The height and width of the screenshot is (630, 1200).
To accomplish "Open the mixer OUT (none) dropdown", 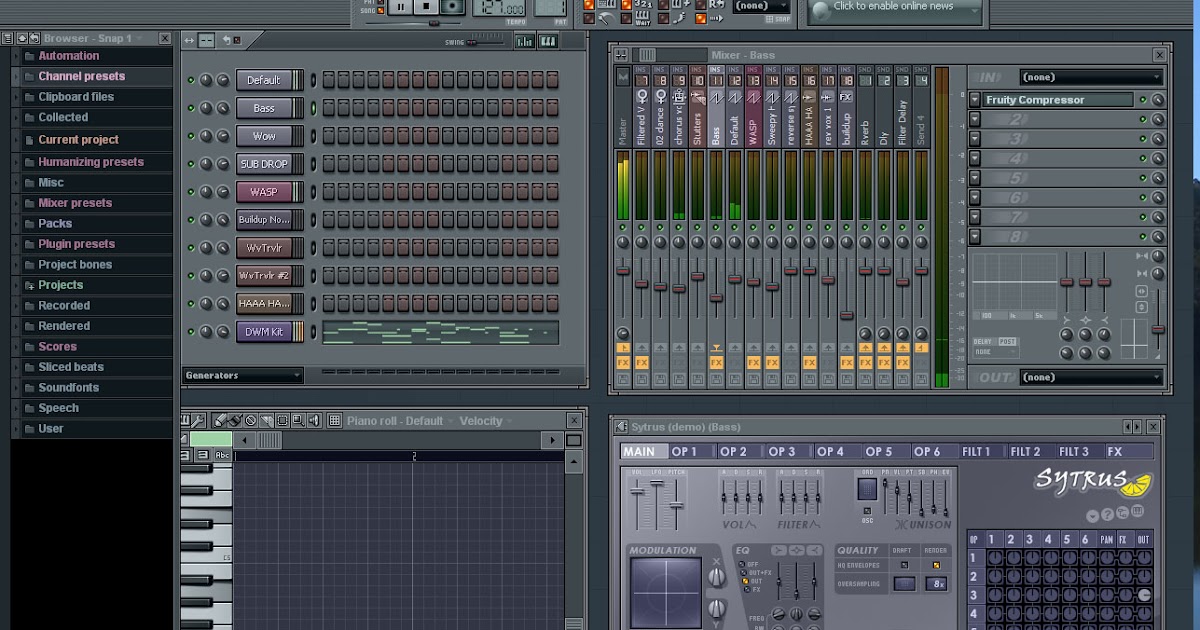I will point(1091,377).
